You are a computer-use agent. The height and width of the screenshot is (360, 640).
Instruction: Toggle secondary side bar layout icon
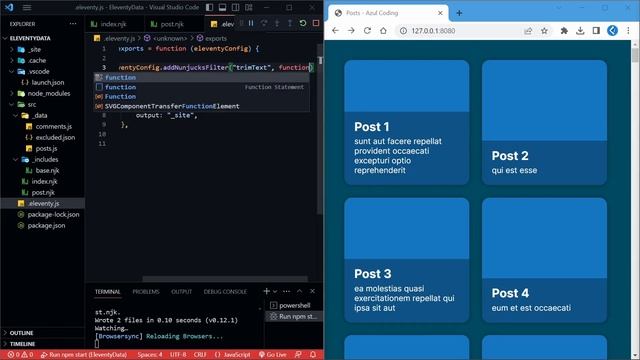click(236, 7)
